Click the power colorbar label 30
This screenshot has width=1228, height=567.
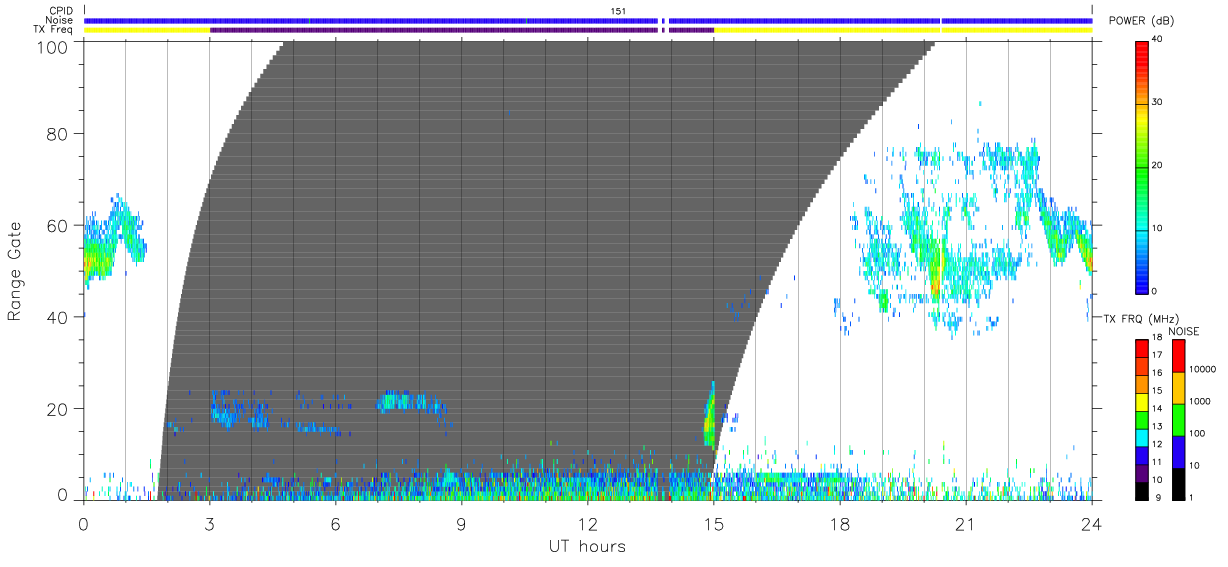coord(1158,103)
